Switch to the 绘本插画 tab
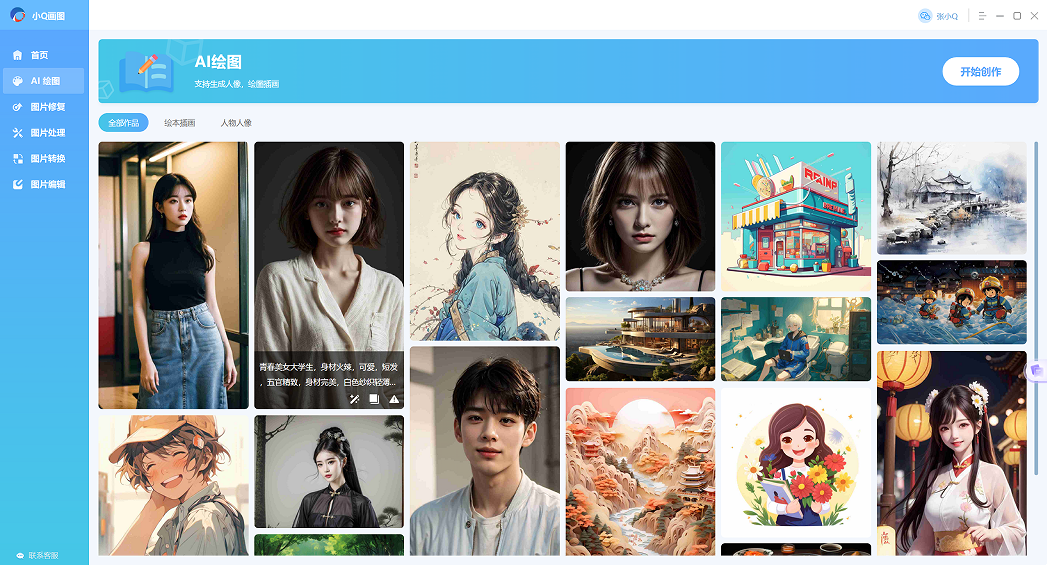The width and height of the screenshot is (1047, 565). point(180,123)
